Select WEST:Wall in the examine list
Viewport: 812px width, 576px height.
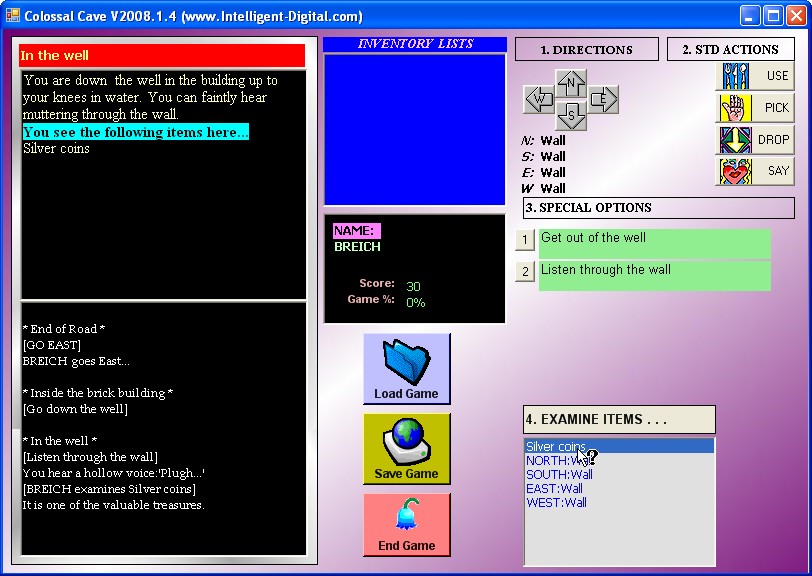tap(619, 502)
